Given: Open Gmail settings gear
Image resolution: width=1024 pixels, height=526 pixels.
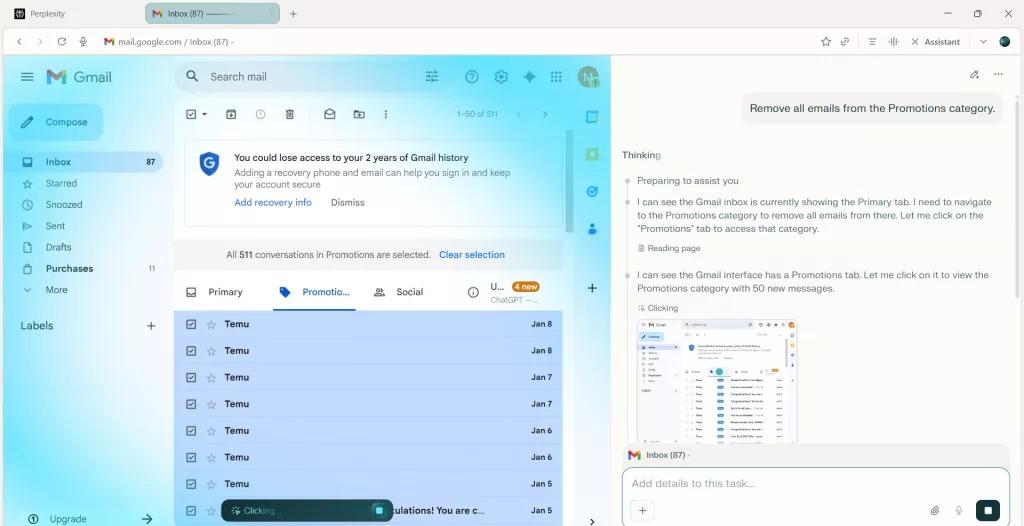Looking at the screenshot, I should (501, 77).
